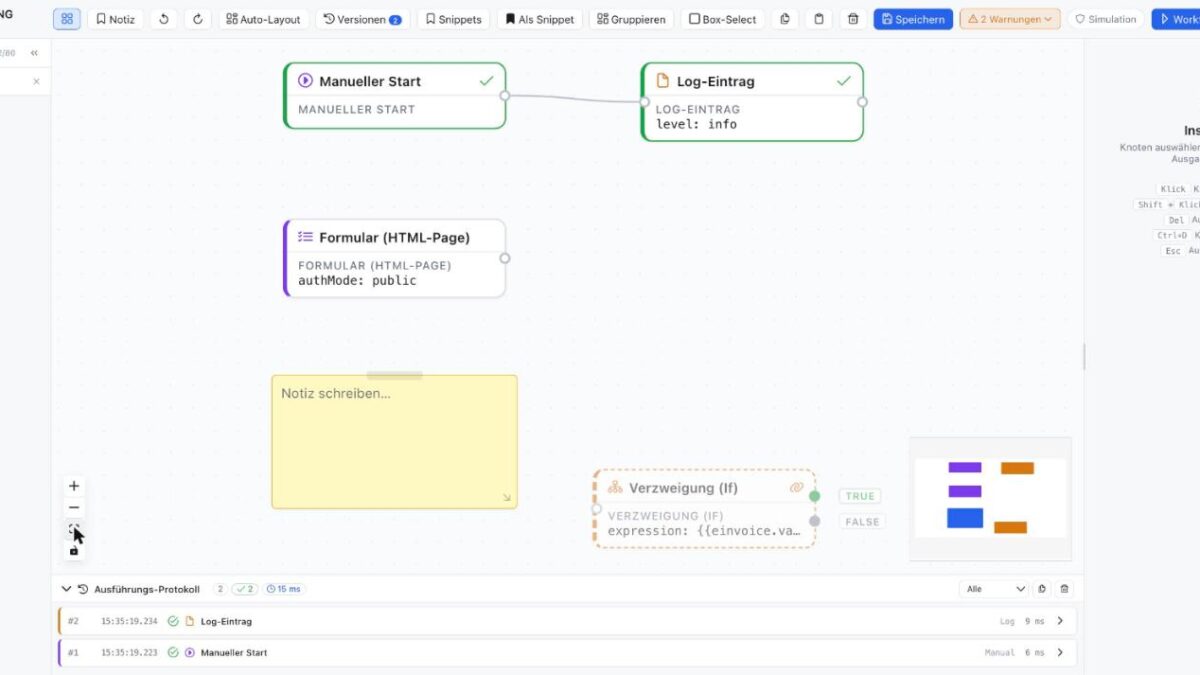Save selection with Als Snippet
This screenshot has width=1200, height=675.
(540, 19)
